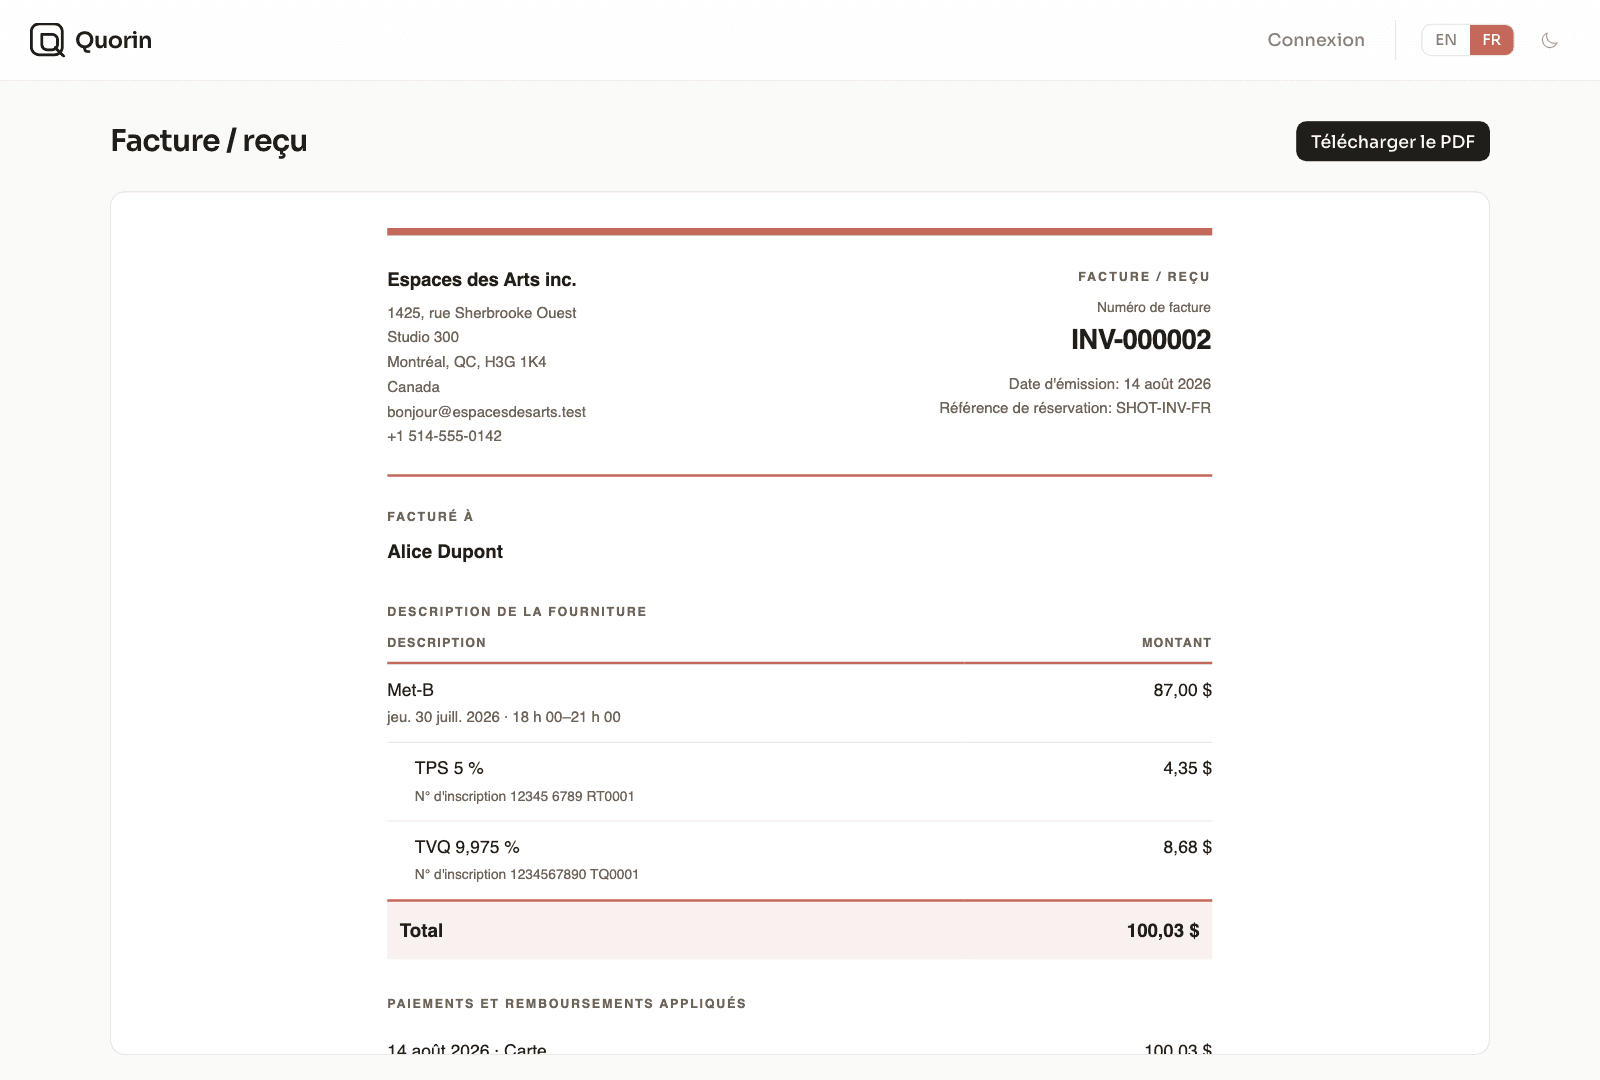Click booking date jeu. 30 juill. 2026
1600x1080 pixels.
coord(443,717)
